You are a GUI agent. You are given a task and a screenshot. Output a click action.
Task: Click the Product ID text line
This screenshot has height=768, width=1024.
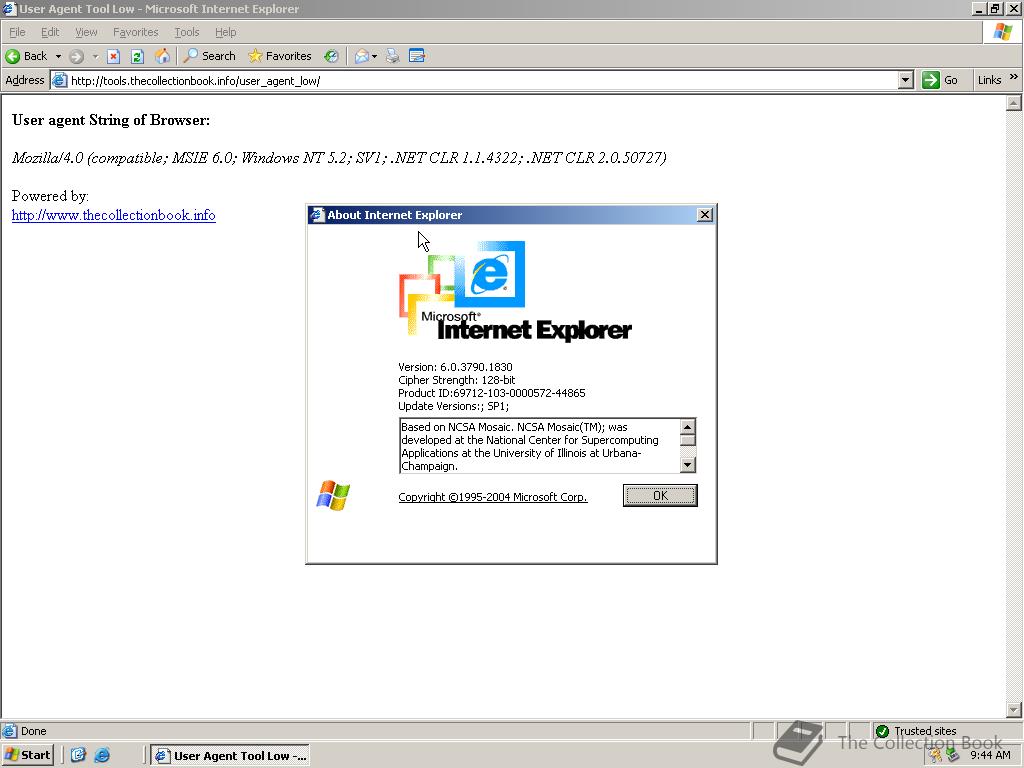[x=492, y=393]
